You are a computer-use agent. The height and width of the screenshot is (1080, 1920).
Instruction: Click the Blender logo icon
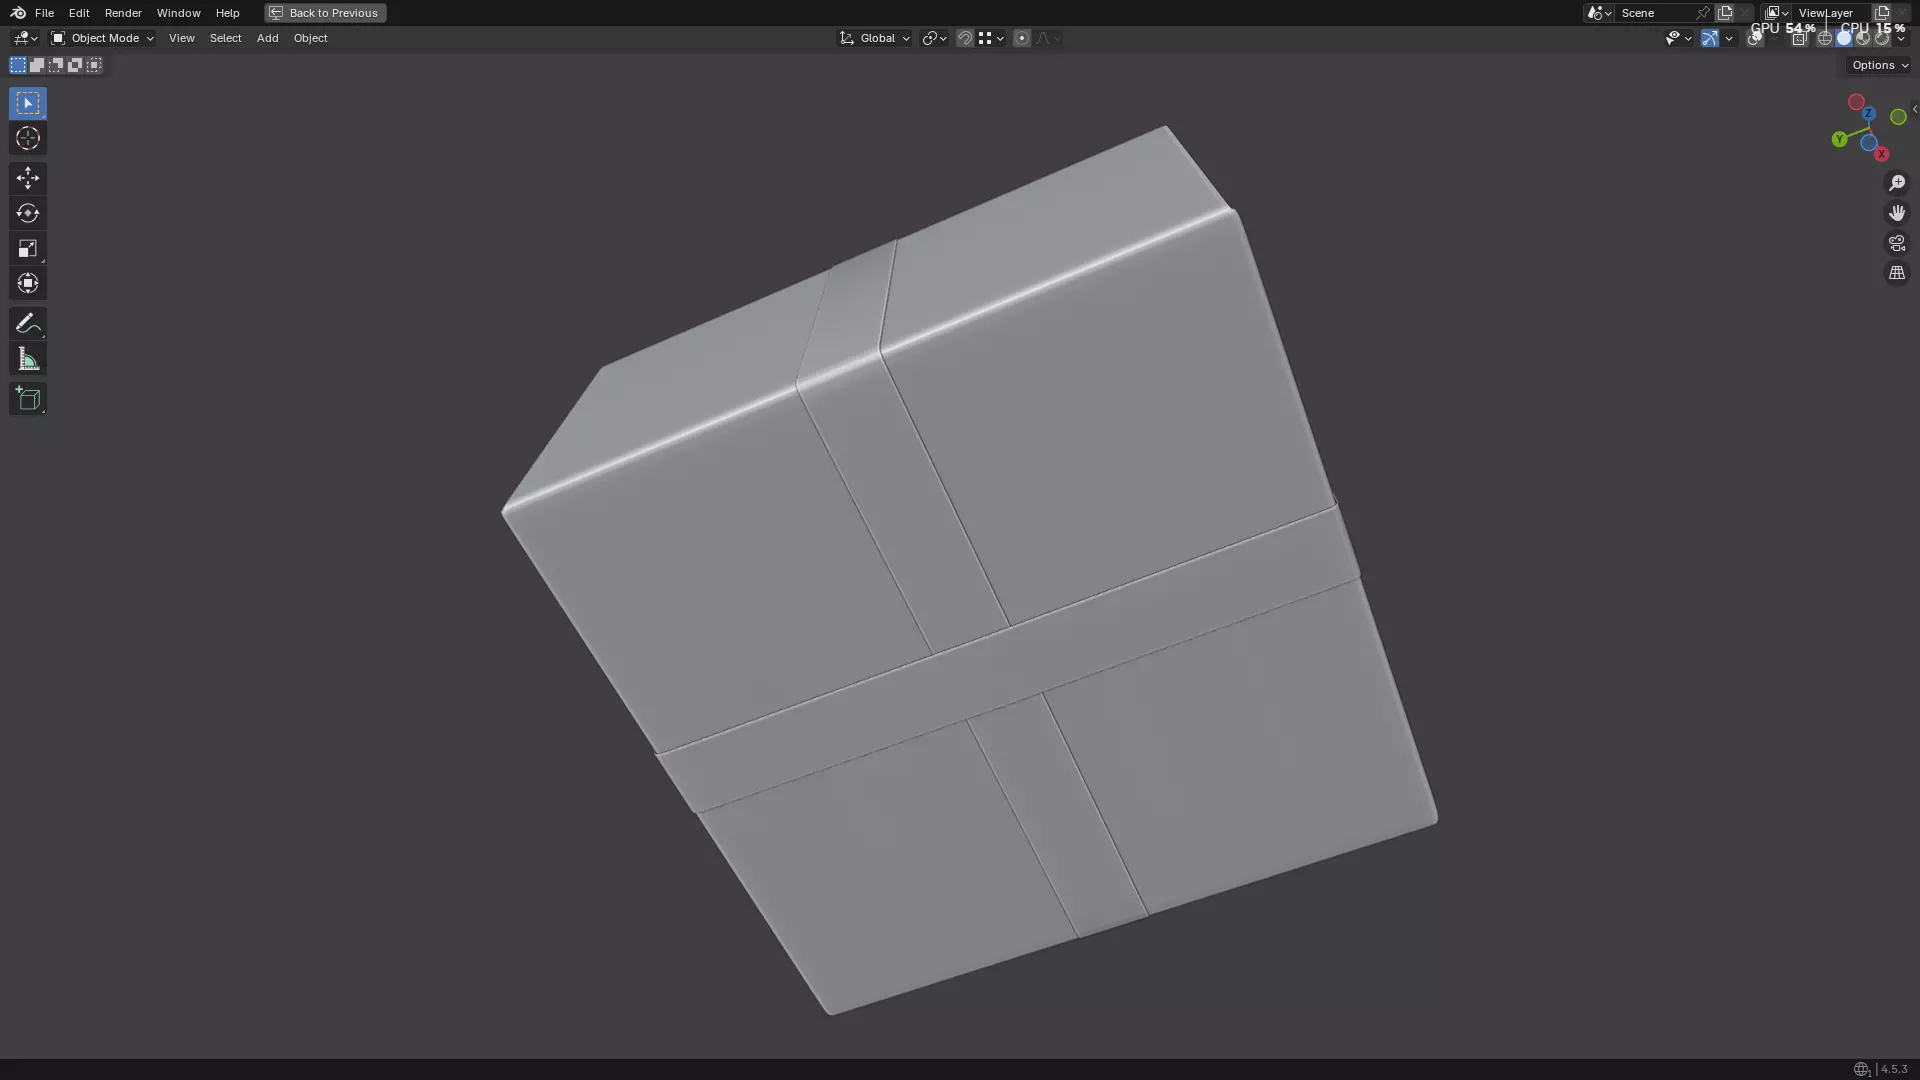[17, 13]
